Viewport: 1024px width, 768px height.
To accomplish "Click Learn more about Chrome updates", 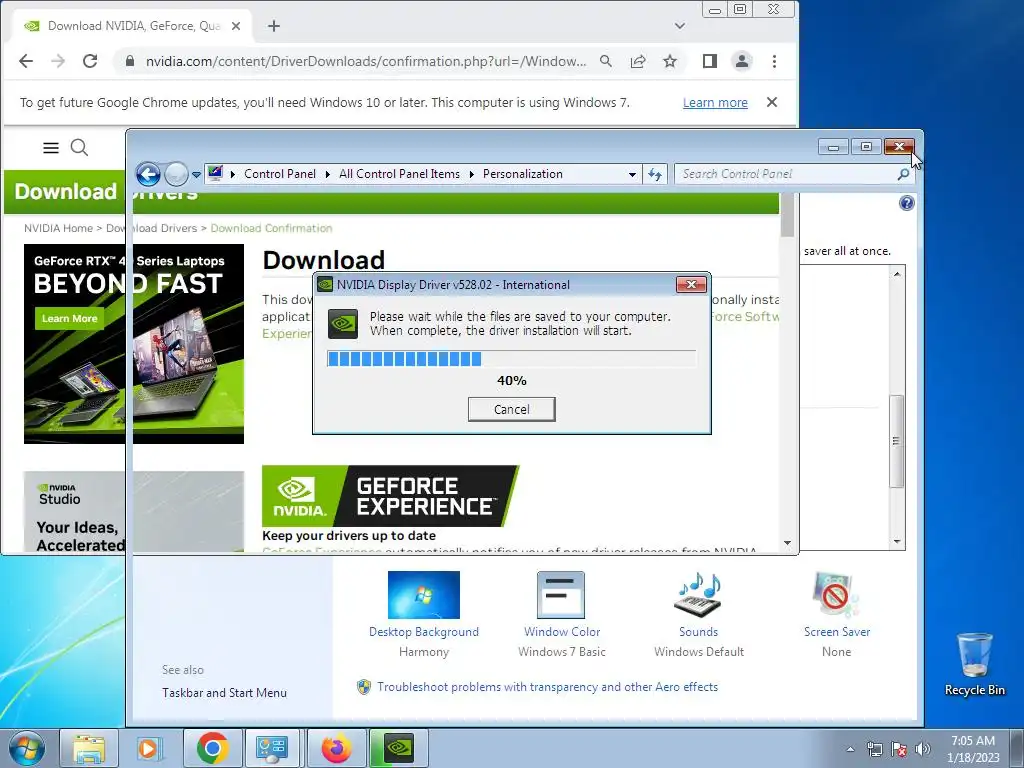I will click(715, 103).
